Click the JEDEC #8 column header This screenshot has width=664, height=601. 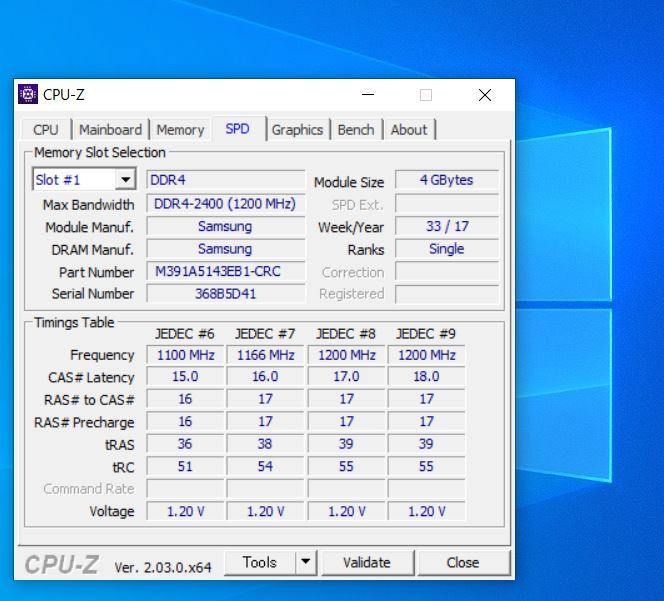[346, 334]
